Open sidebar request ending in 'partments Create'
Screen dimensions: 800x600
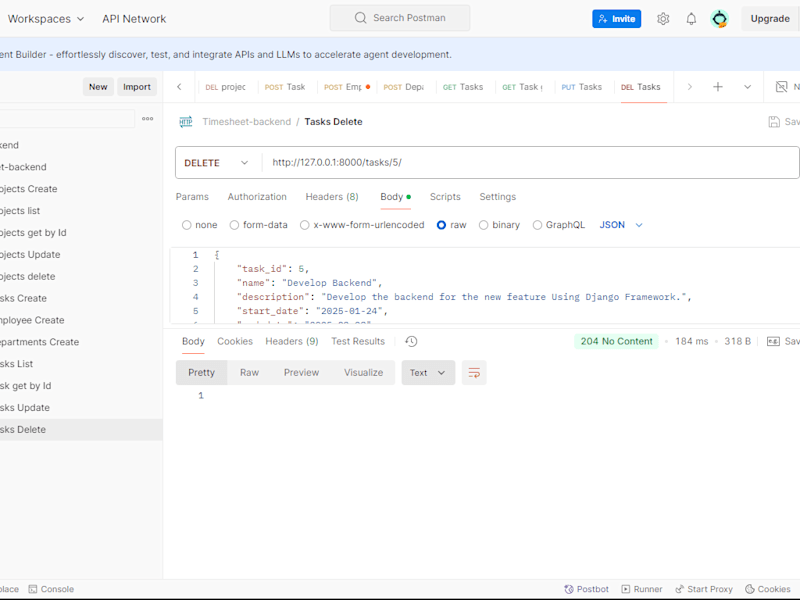[x=81, y=342]
